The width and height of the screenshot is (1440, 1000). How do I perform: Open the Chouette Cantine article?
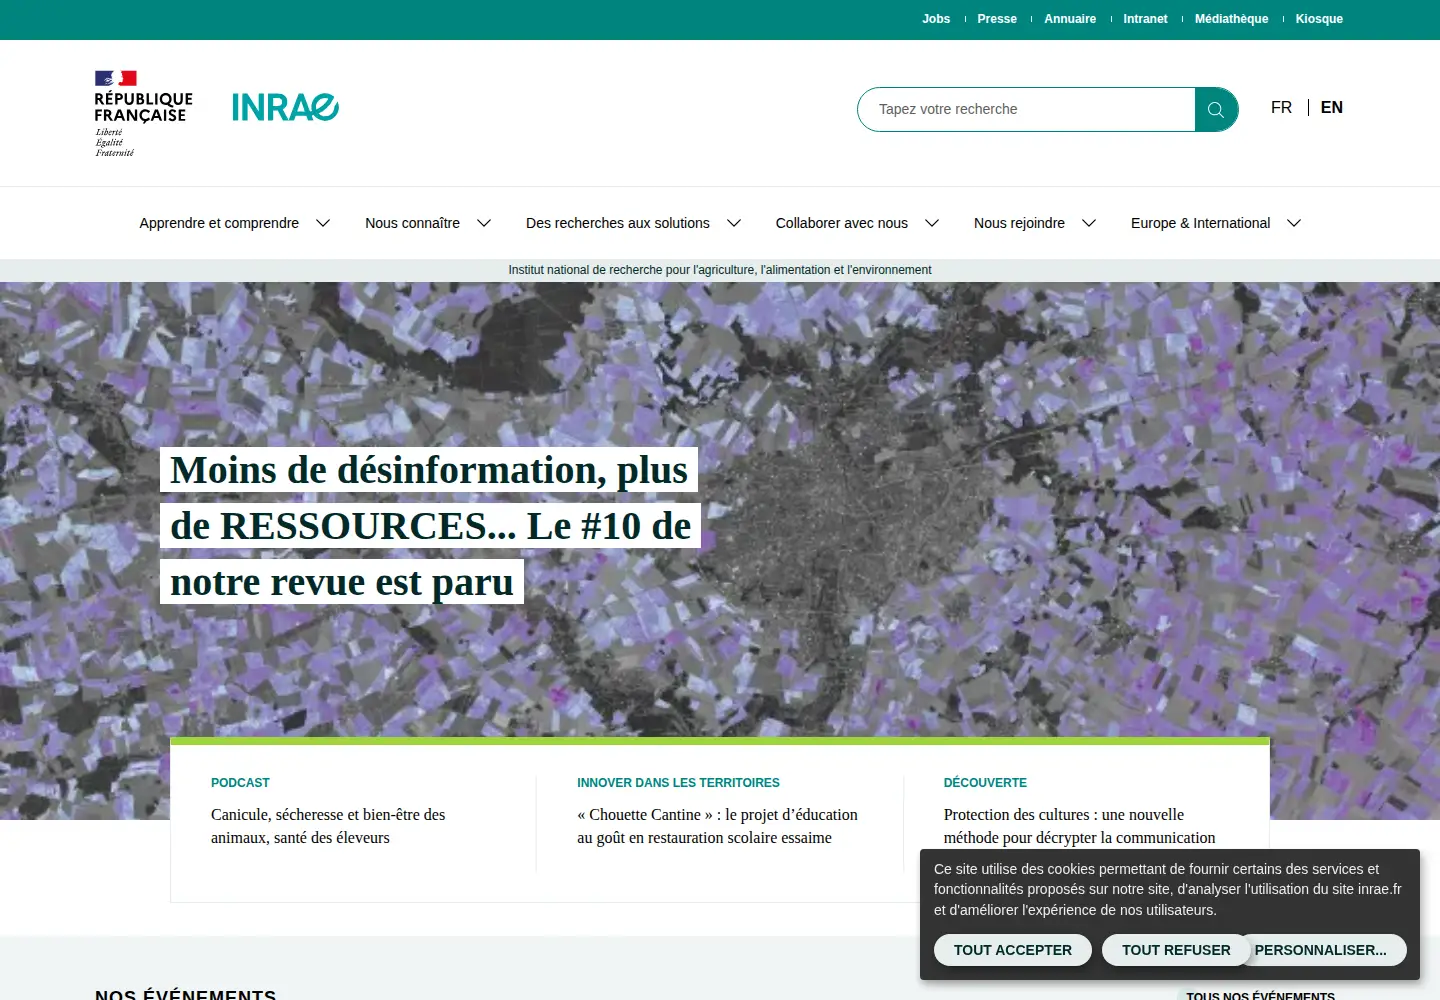pyautogui.click(x=717, y=826)
